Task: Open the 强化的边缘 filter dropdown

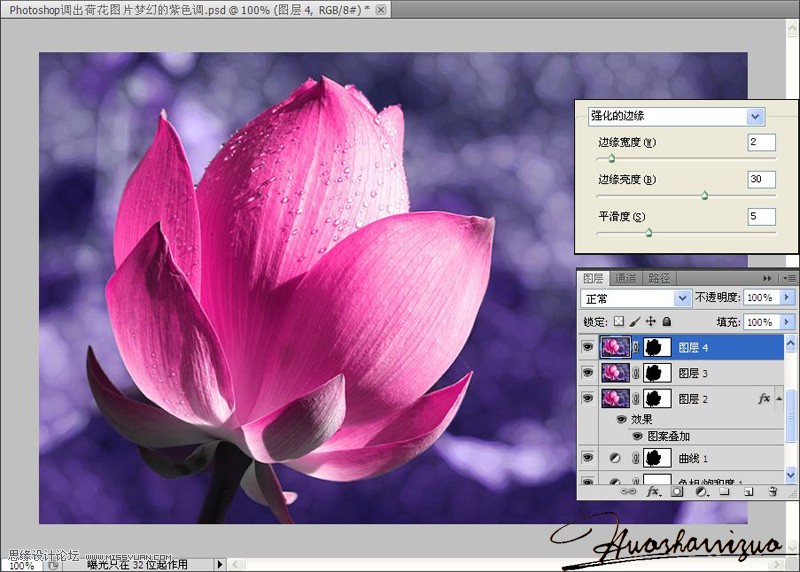Action: pos(755,116)
